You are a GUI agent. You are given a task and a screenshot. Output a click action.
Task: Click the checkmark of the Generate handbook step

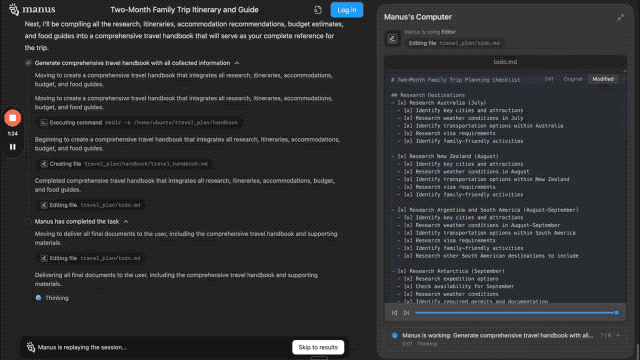[x=28, y=63]
